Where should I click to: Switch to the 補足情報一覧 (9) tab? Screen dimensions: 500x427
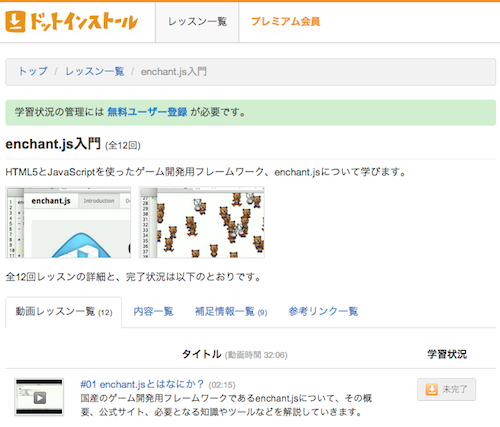(231, 312)
